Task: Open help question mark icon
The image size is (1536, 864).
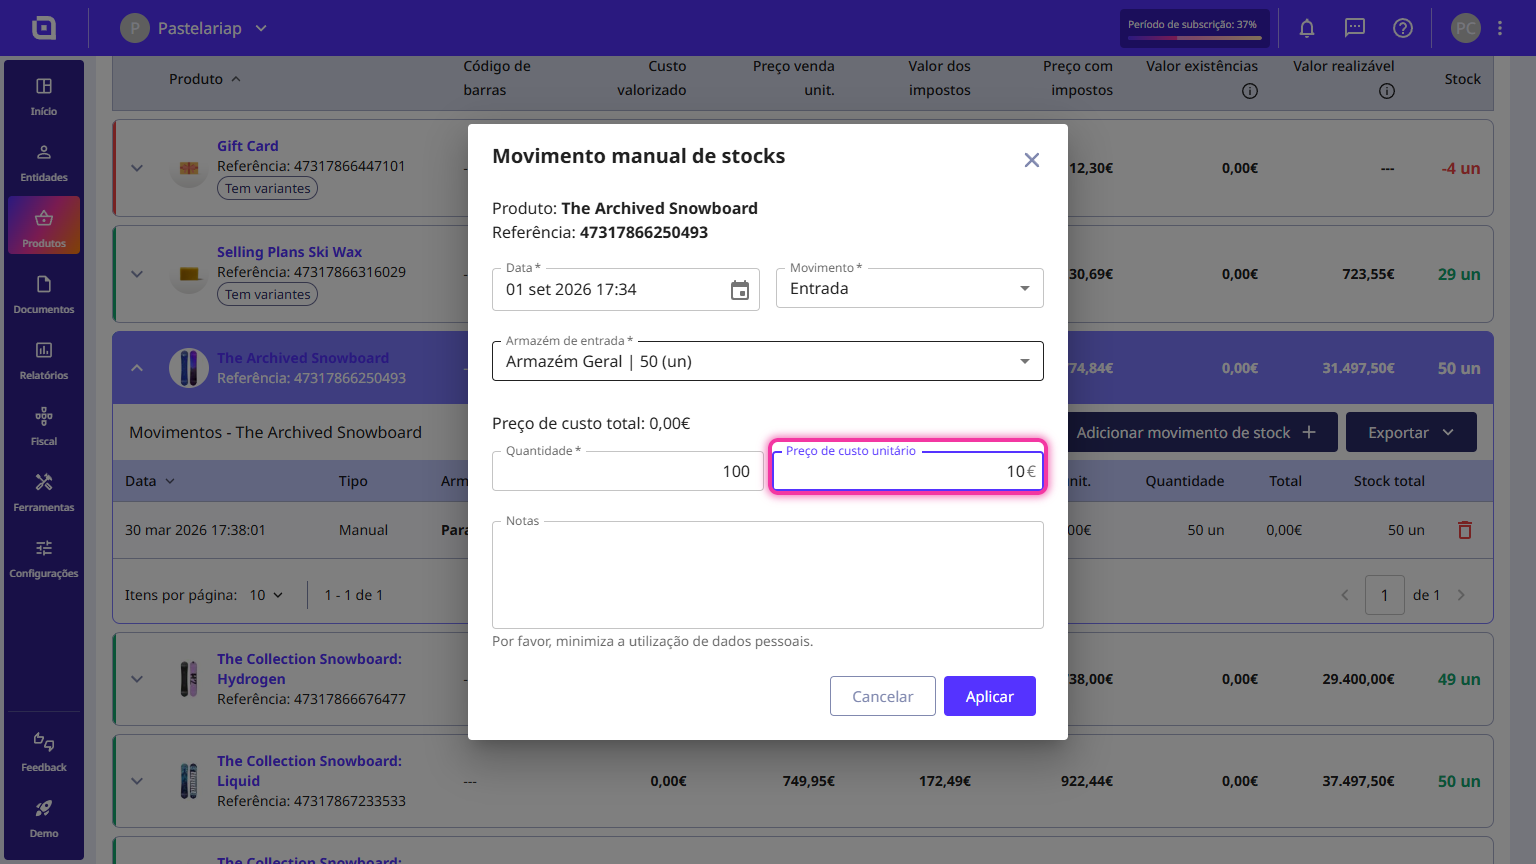Action: point(1403,28)
